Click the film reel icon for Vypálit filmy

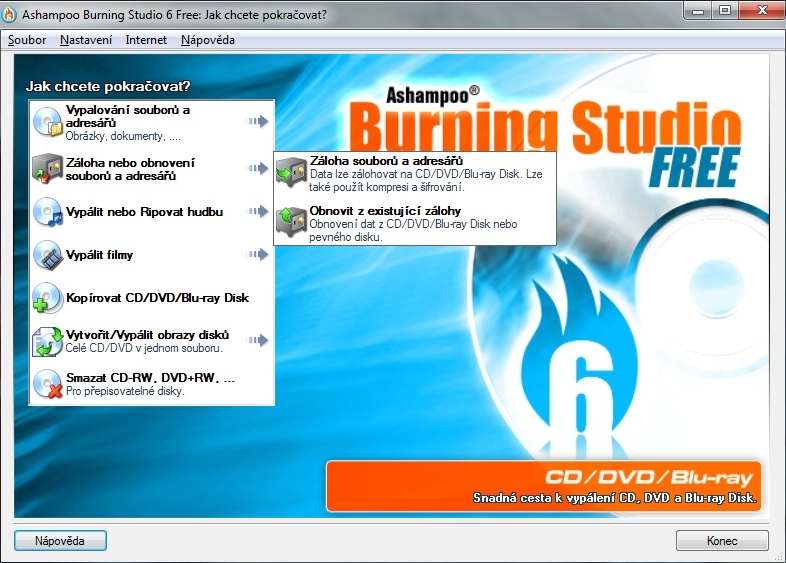tap(48, 255)
